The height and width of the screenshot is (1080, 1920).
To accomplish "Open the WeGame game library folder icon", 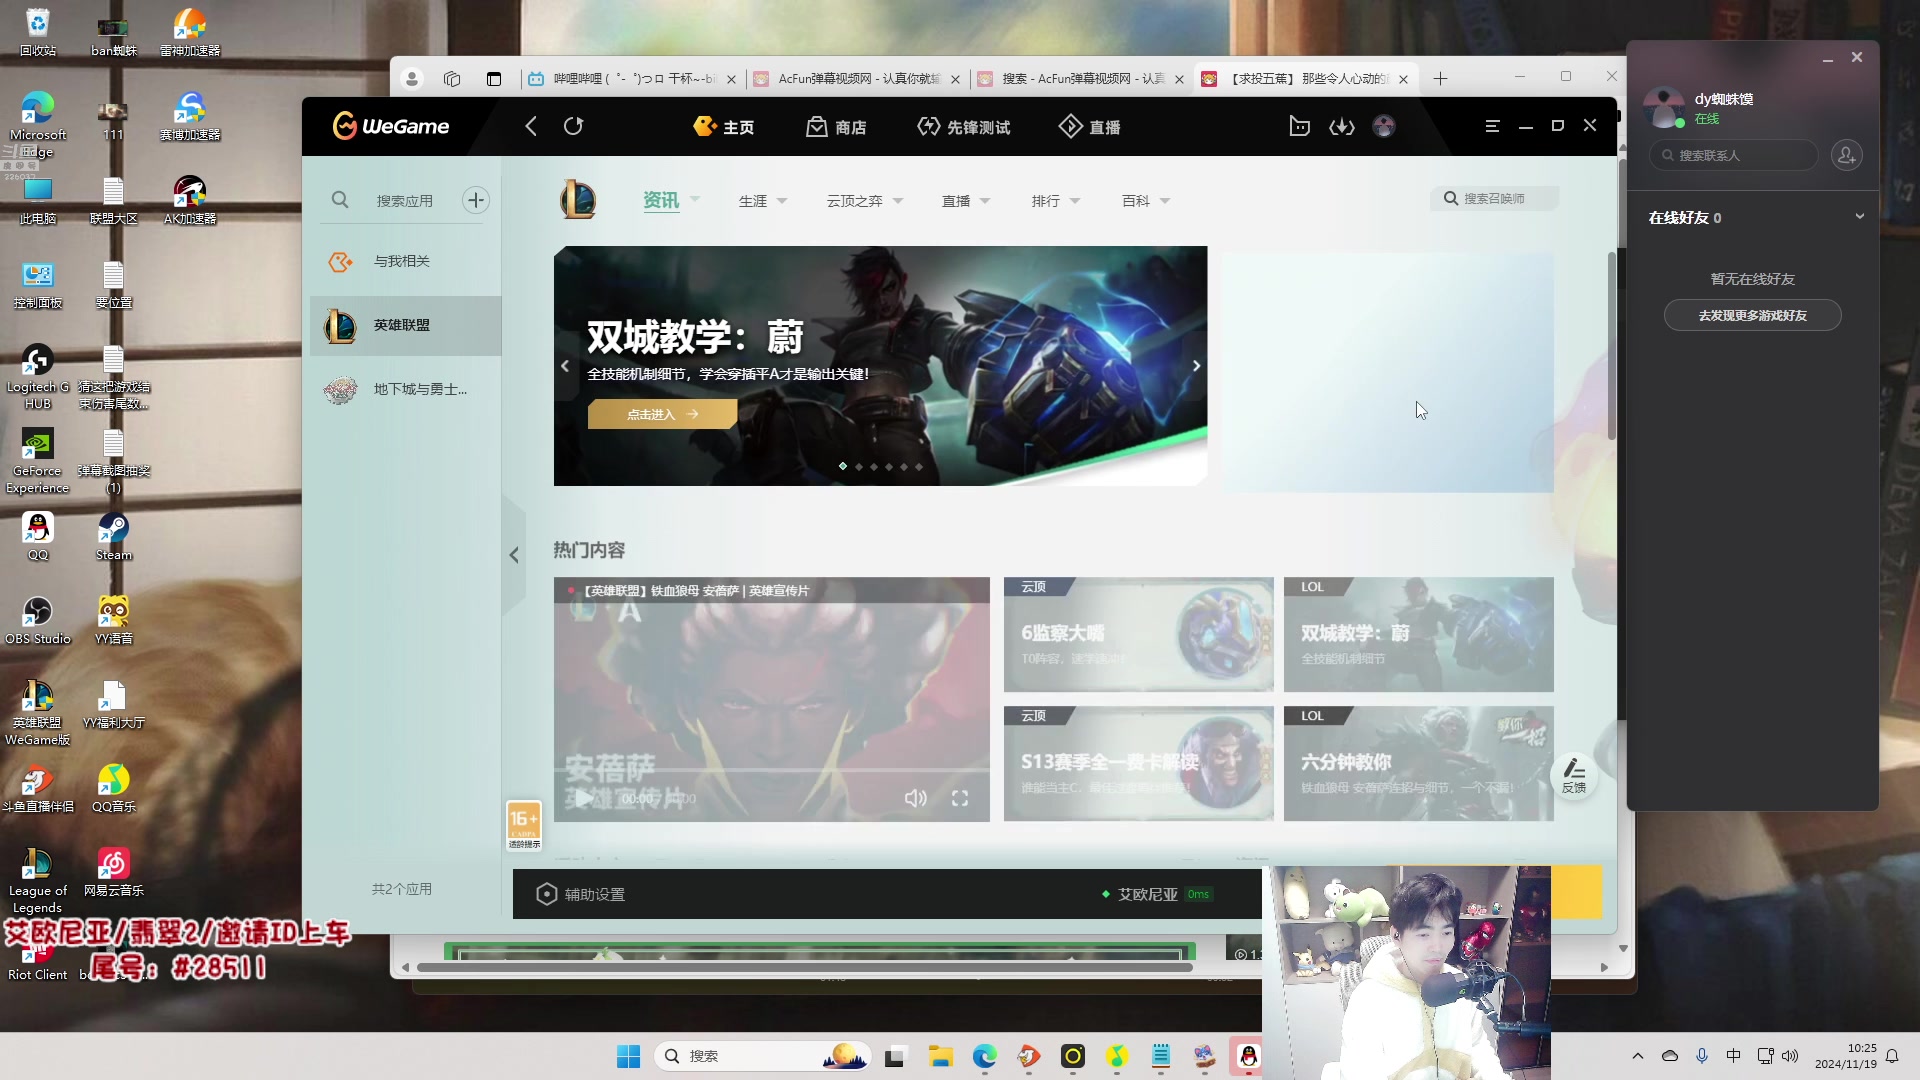I will pos(1299,126).
